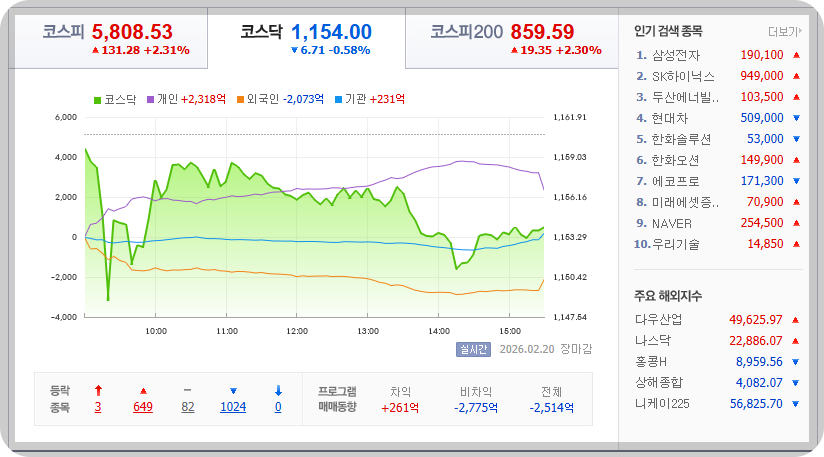The width and height of the screenshot is (824, 457).
Task: Click the 프로그램 매매동향 label
Action: coord(337,399)
